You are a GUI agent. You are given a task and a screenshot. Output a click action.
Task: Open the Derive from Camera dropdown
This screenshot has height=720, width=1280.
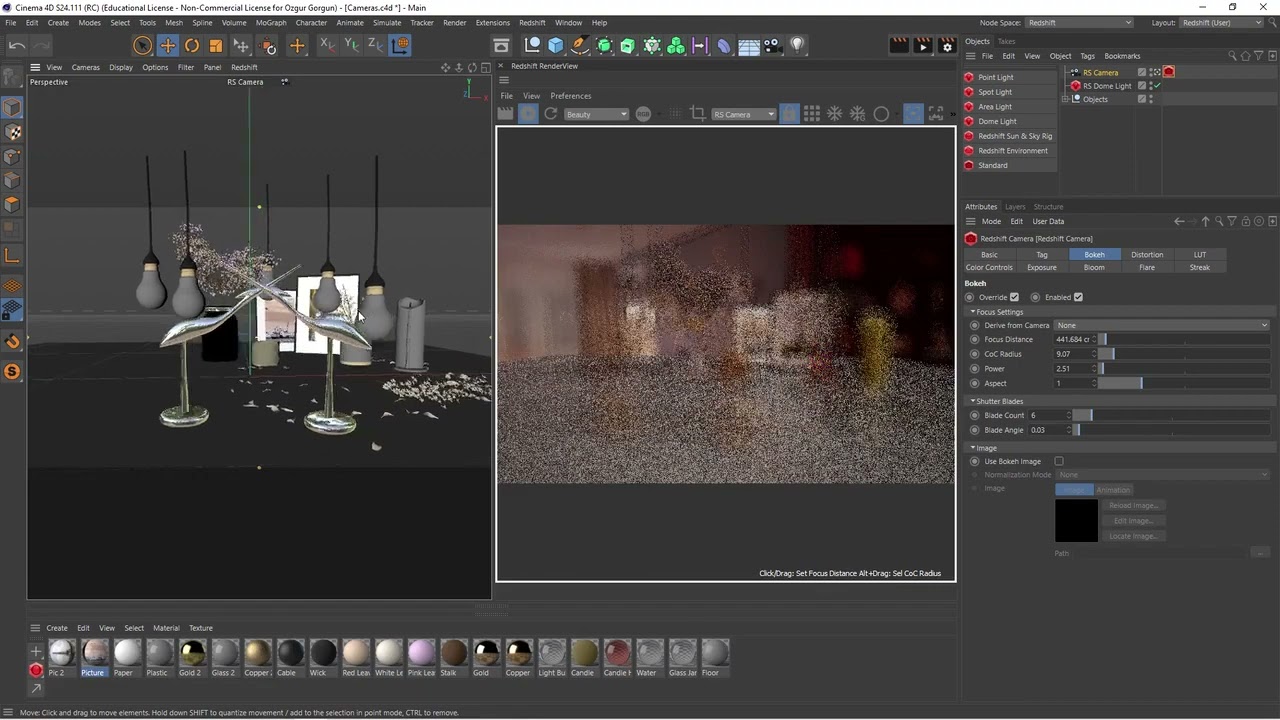1162,325
